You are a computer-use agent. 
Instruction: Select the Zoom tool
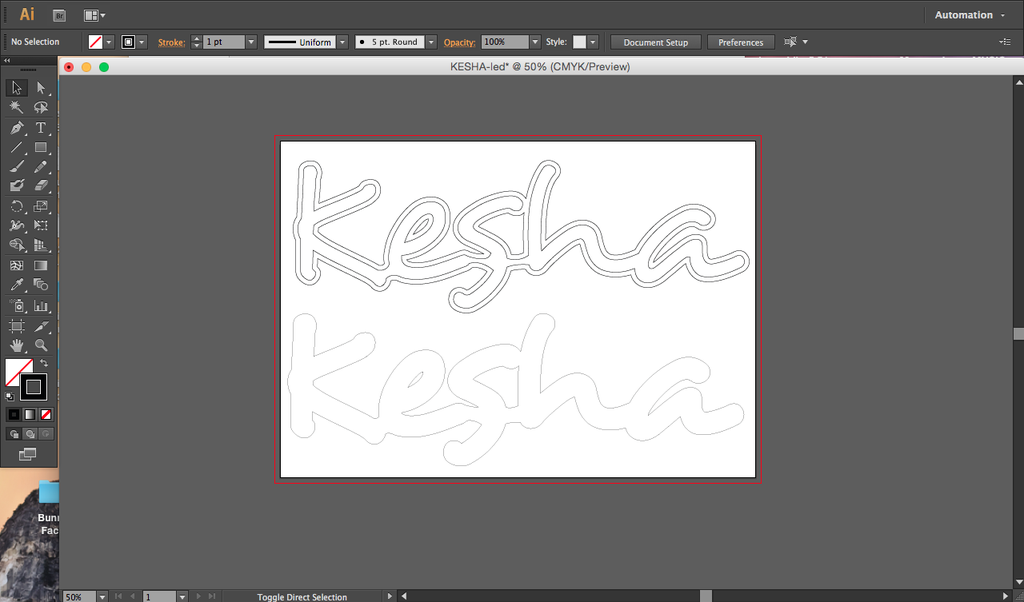pos(40,345)
